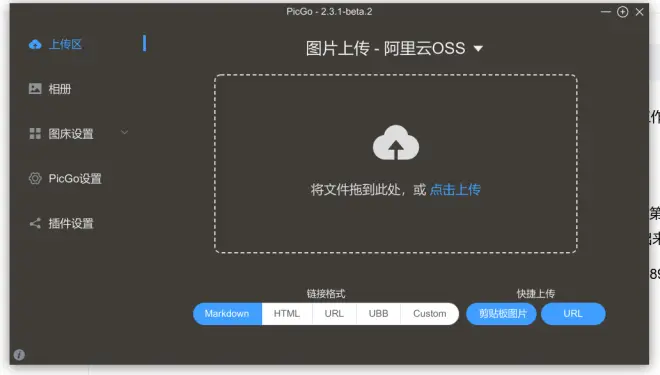Select URL link format option
The image size is (660, 375).
click(x=334, y=314)
